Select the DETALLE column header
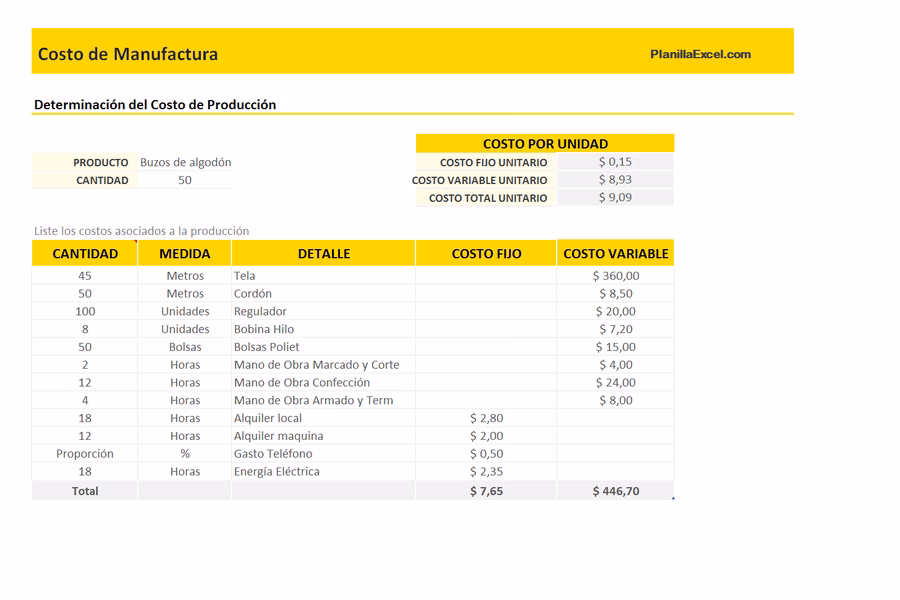Viewport: 900px width, 600px height. 324,253
